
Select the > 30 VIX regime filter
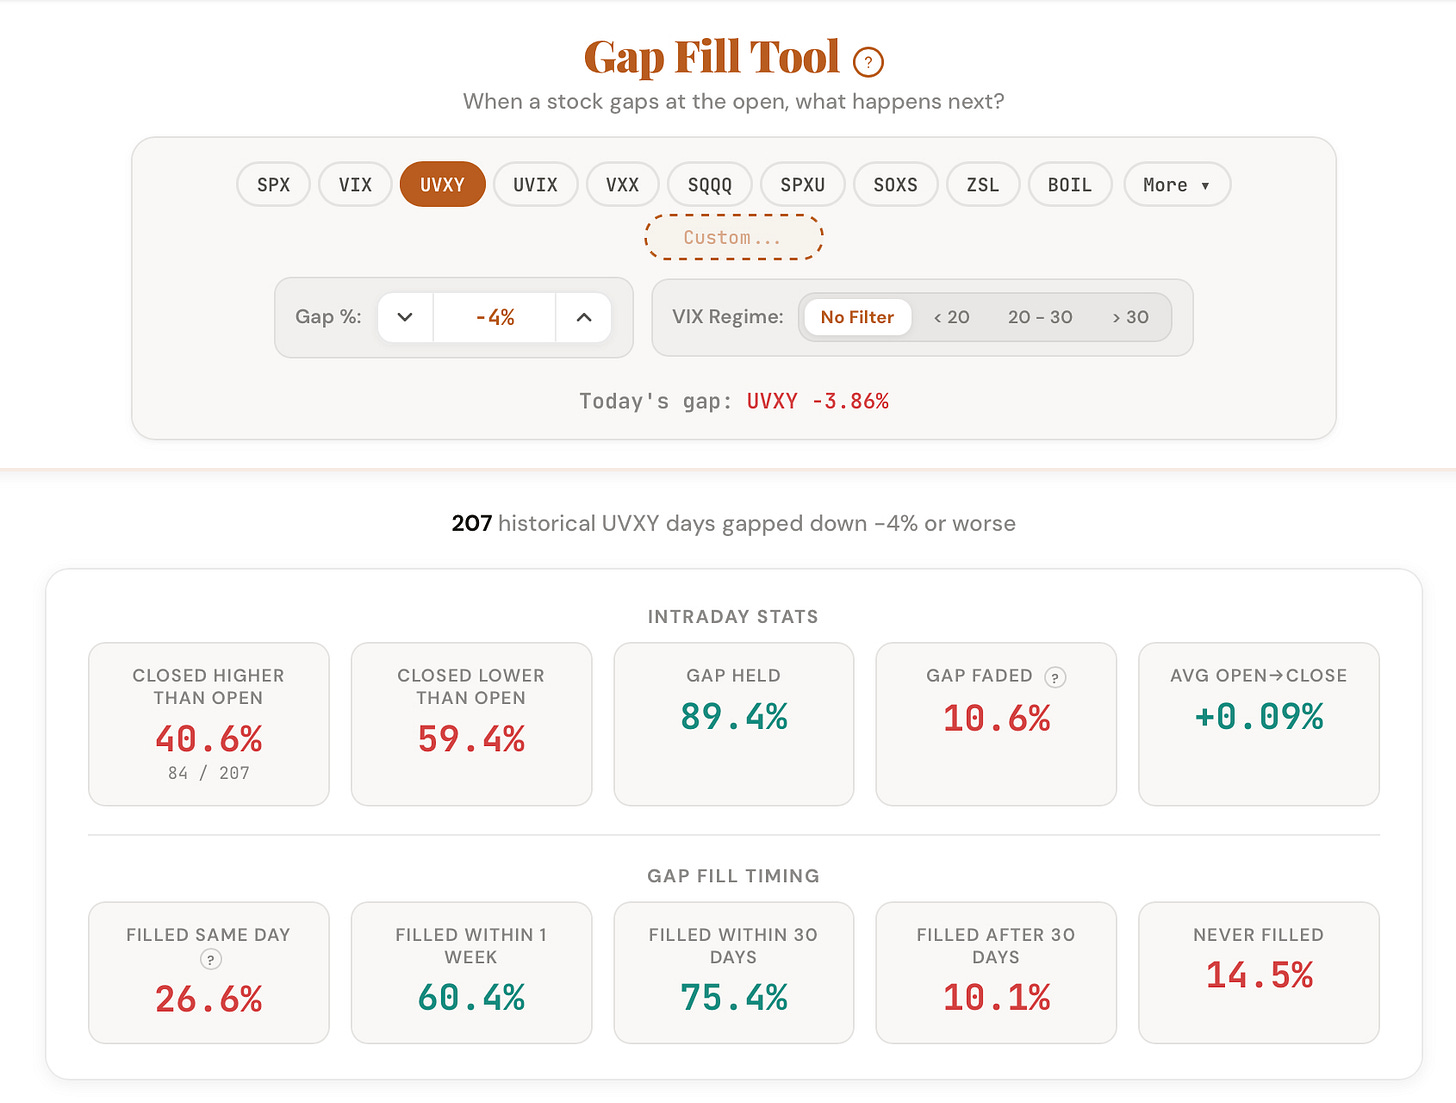(1130, 317)
